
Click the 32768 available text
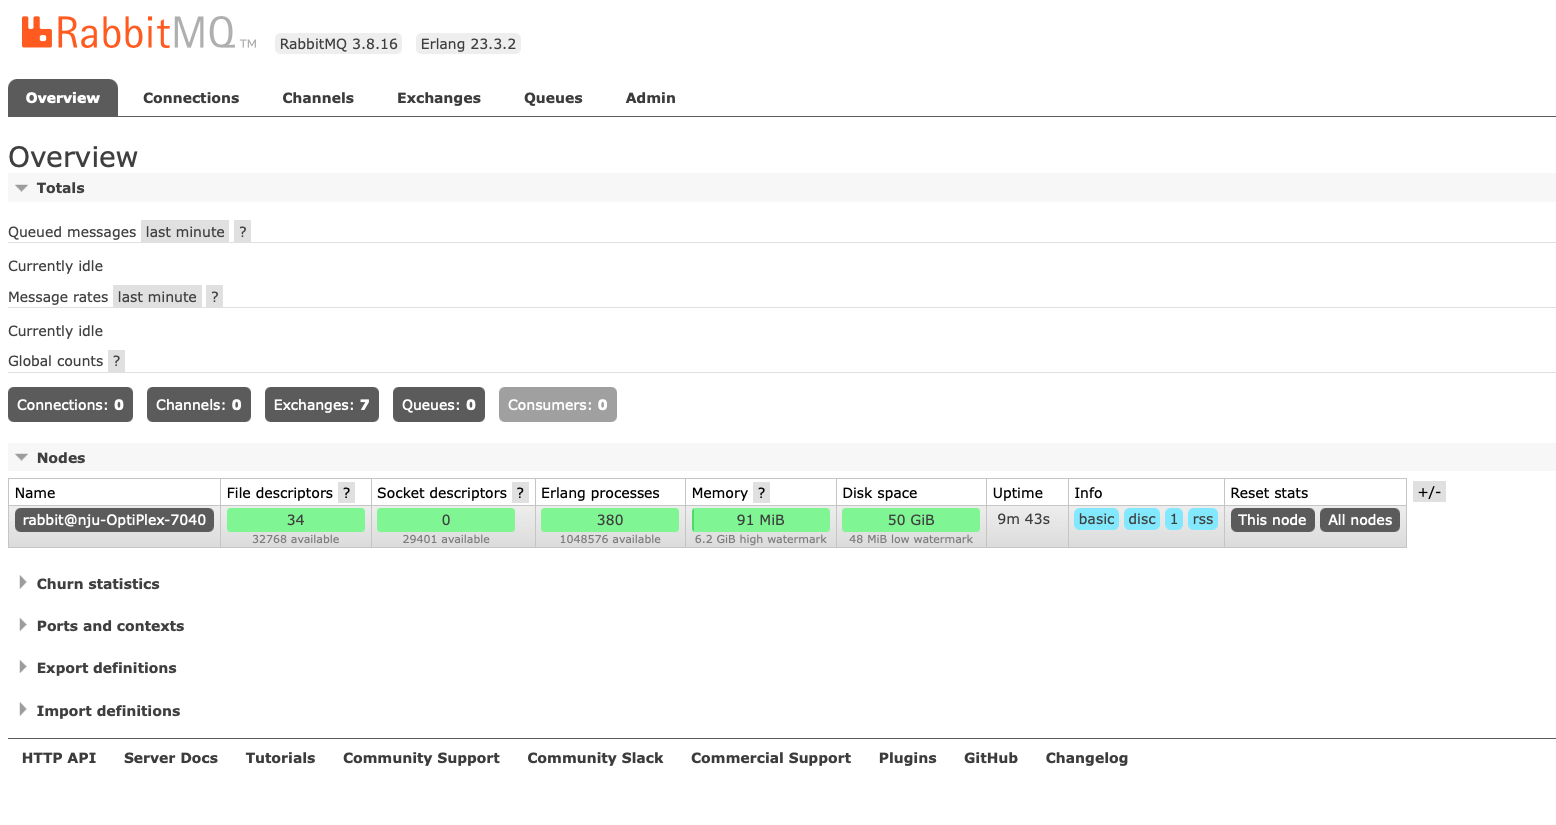pyautogui.click(x=296, y=539)
